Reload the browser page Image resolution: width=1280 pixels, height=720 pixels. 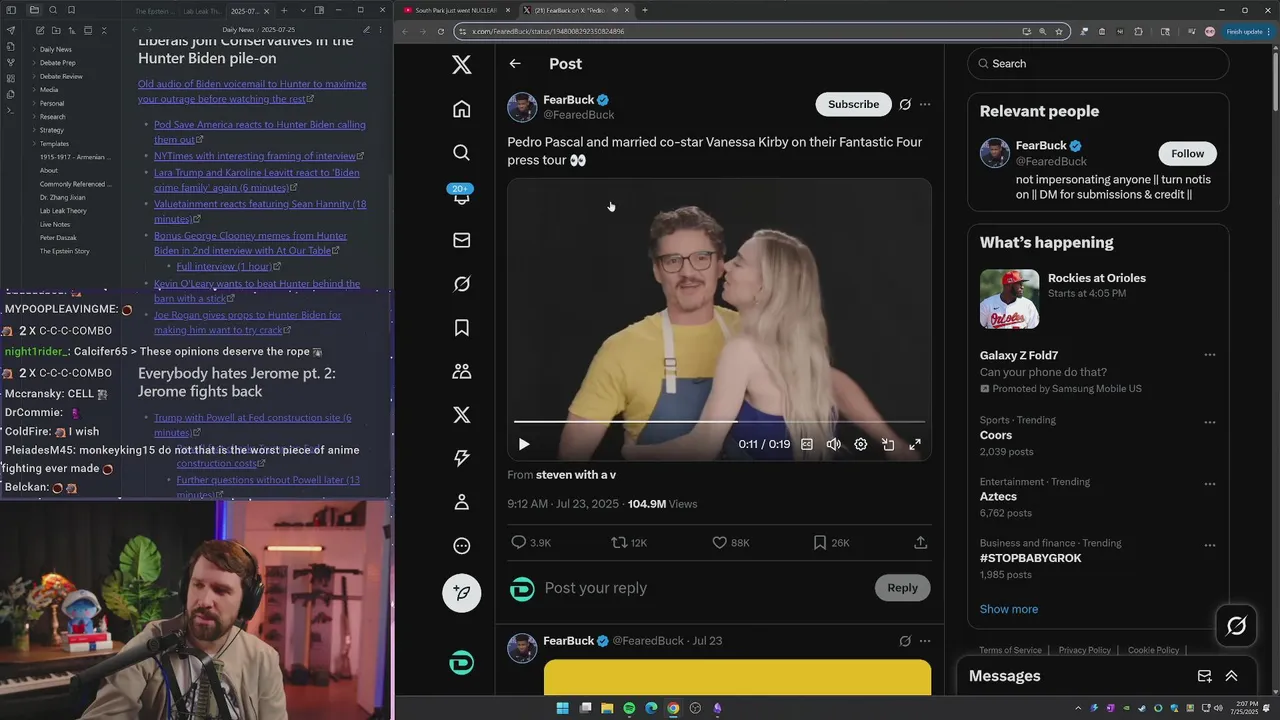pyautogui.click(x=440, y=31)
